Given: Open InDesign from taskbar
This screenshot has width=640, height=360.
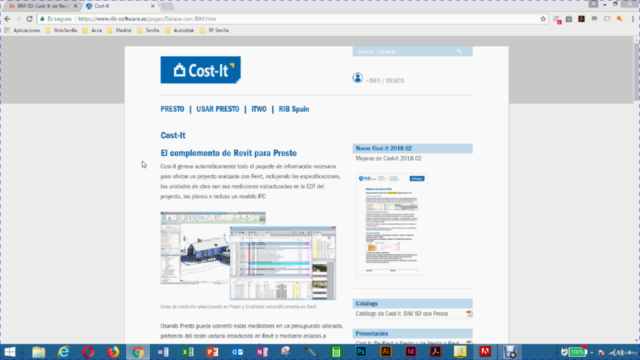Looking at the screenshot, I should point(411,352).
